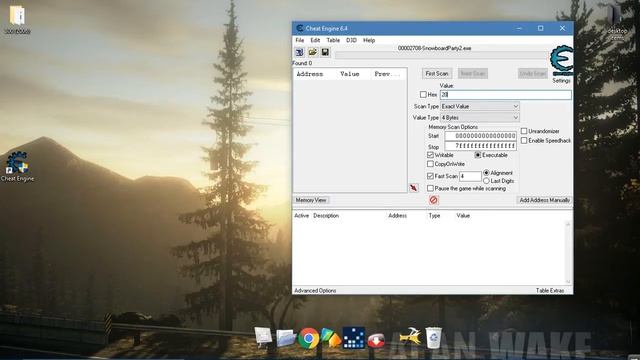Enable Pause the game while scanning
Viewport: 640px width, 360px height.
430,188
